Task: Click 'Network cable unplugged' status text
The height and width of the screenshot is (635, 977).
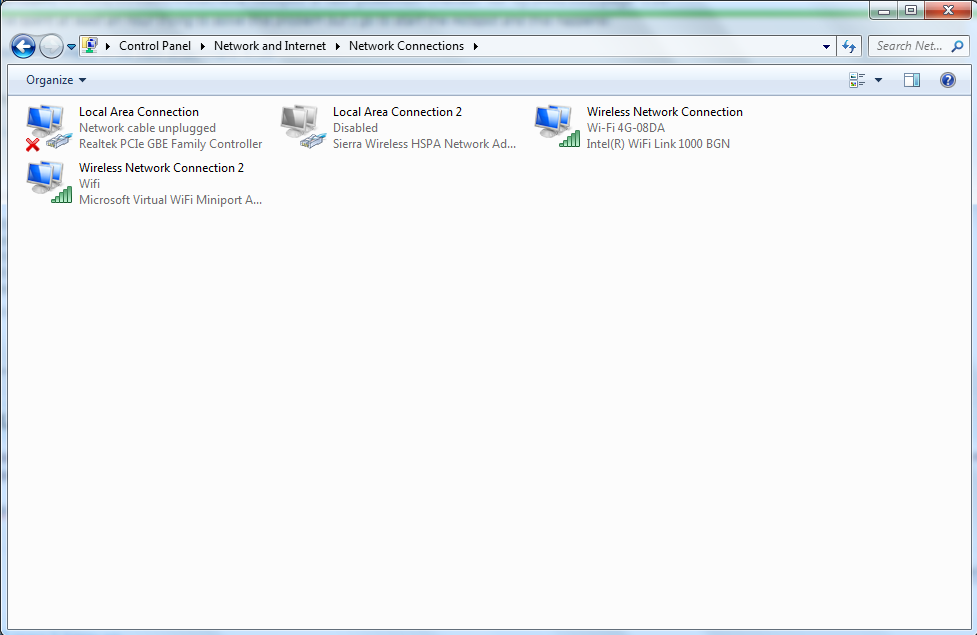Action: (x=147, y=128)
